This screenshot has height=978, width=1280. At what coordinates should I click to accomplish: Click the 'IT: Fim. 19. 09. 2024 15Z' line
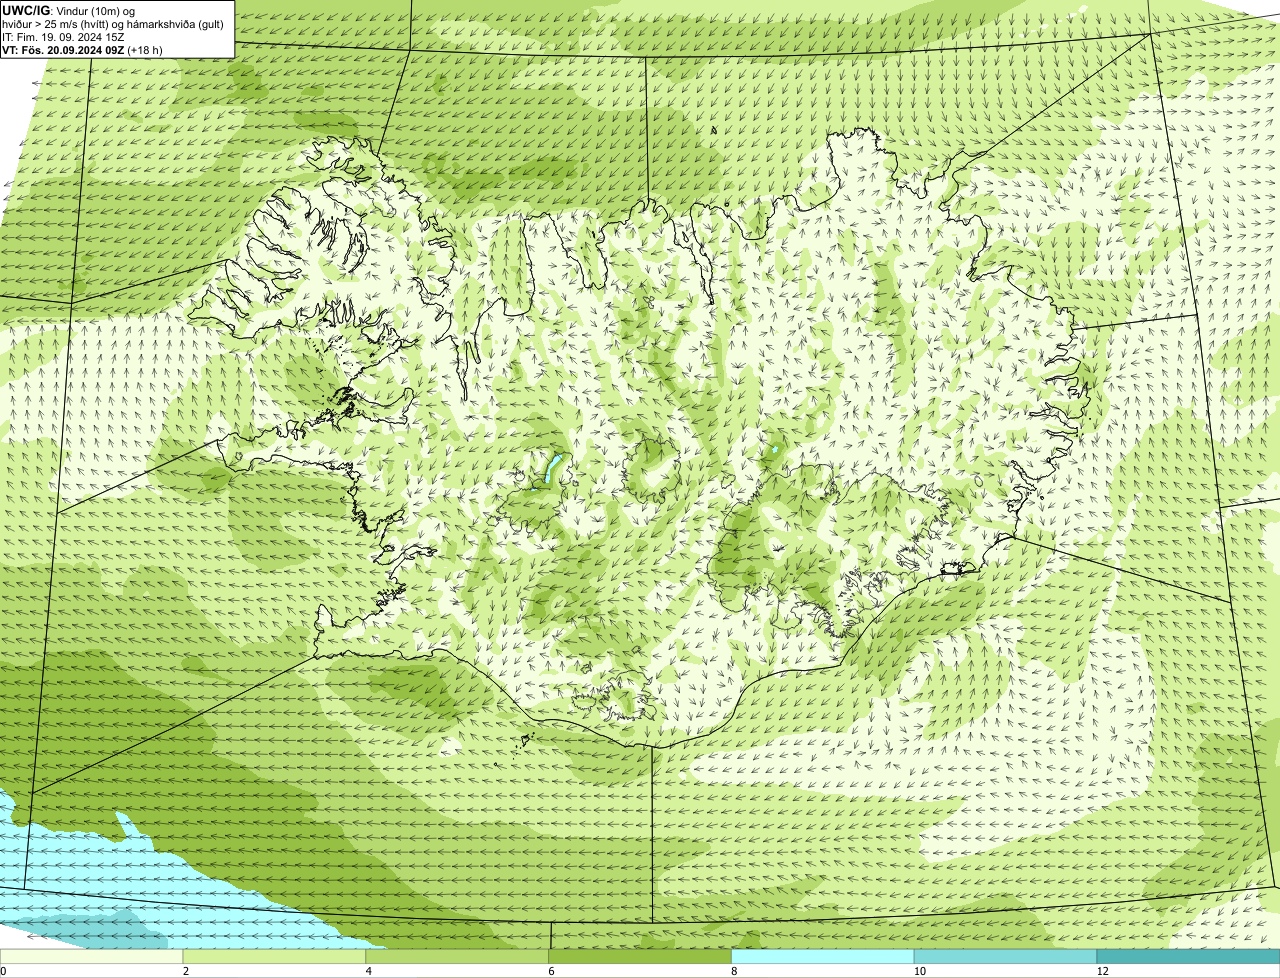[x=63, y=37]
